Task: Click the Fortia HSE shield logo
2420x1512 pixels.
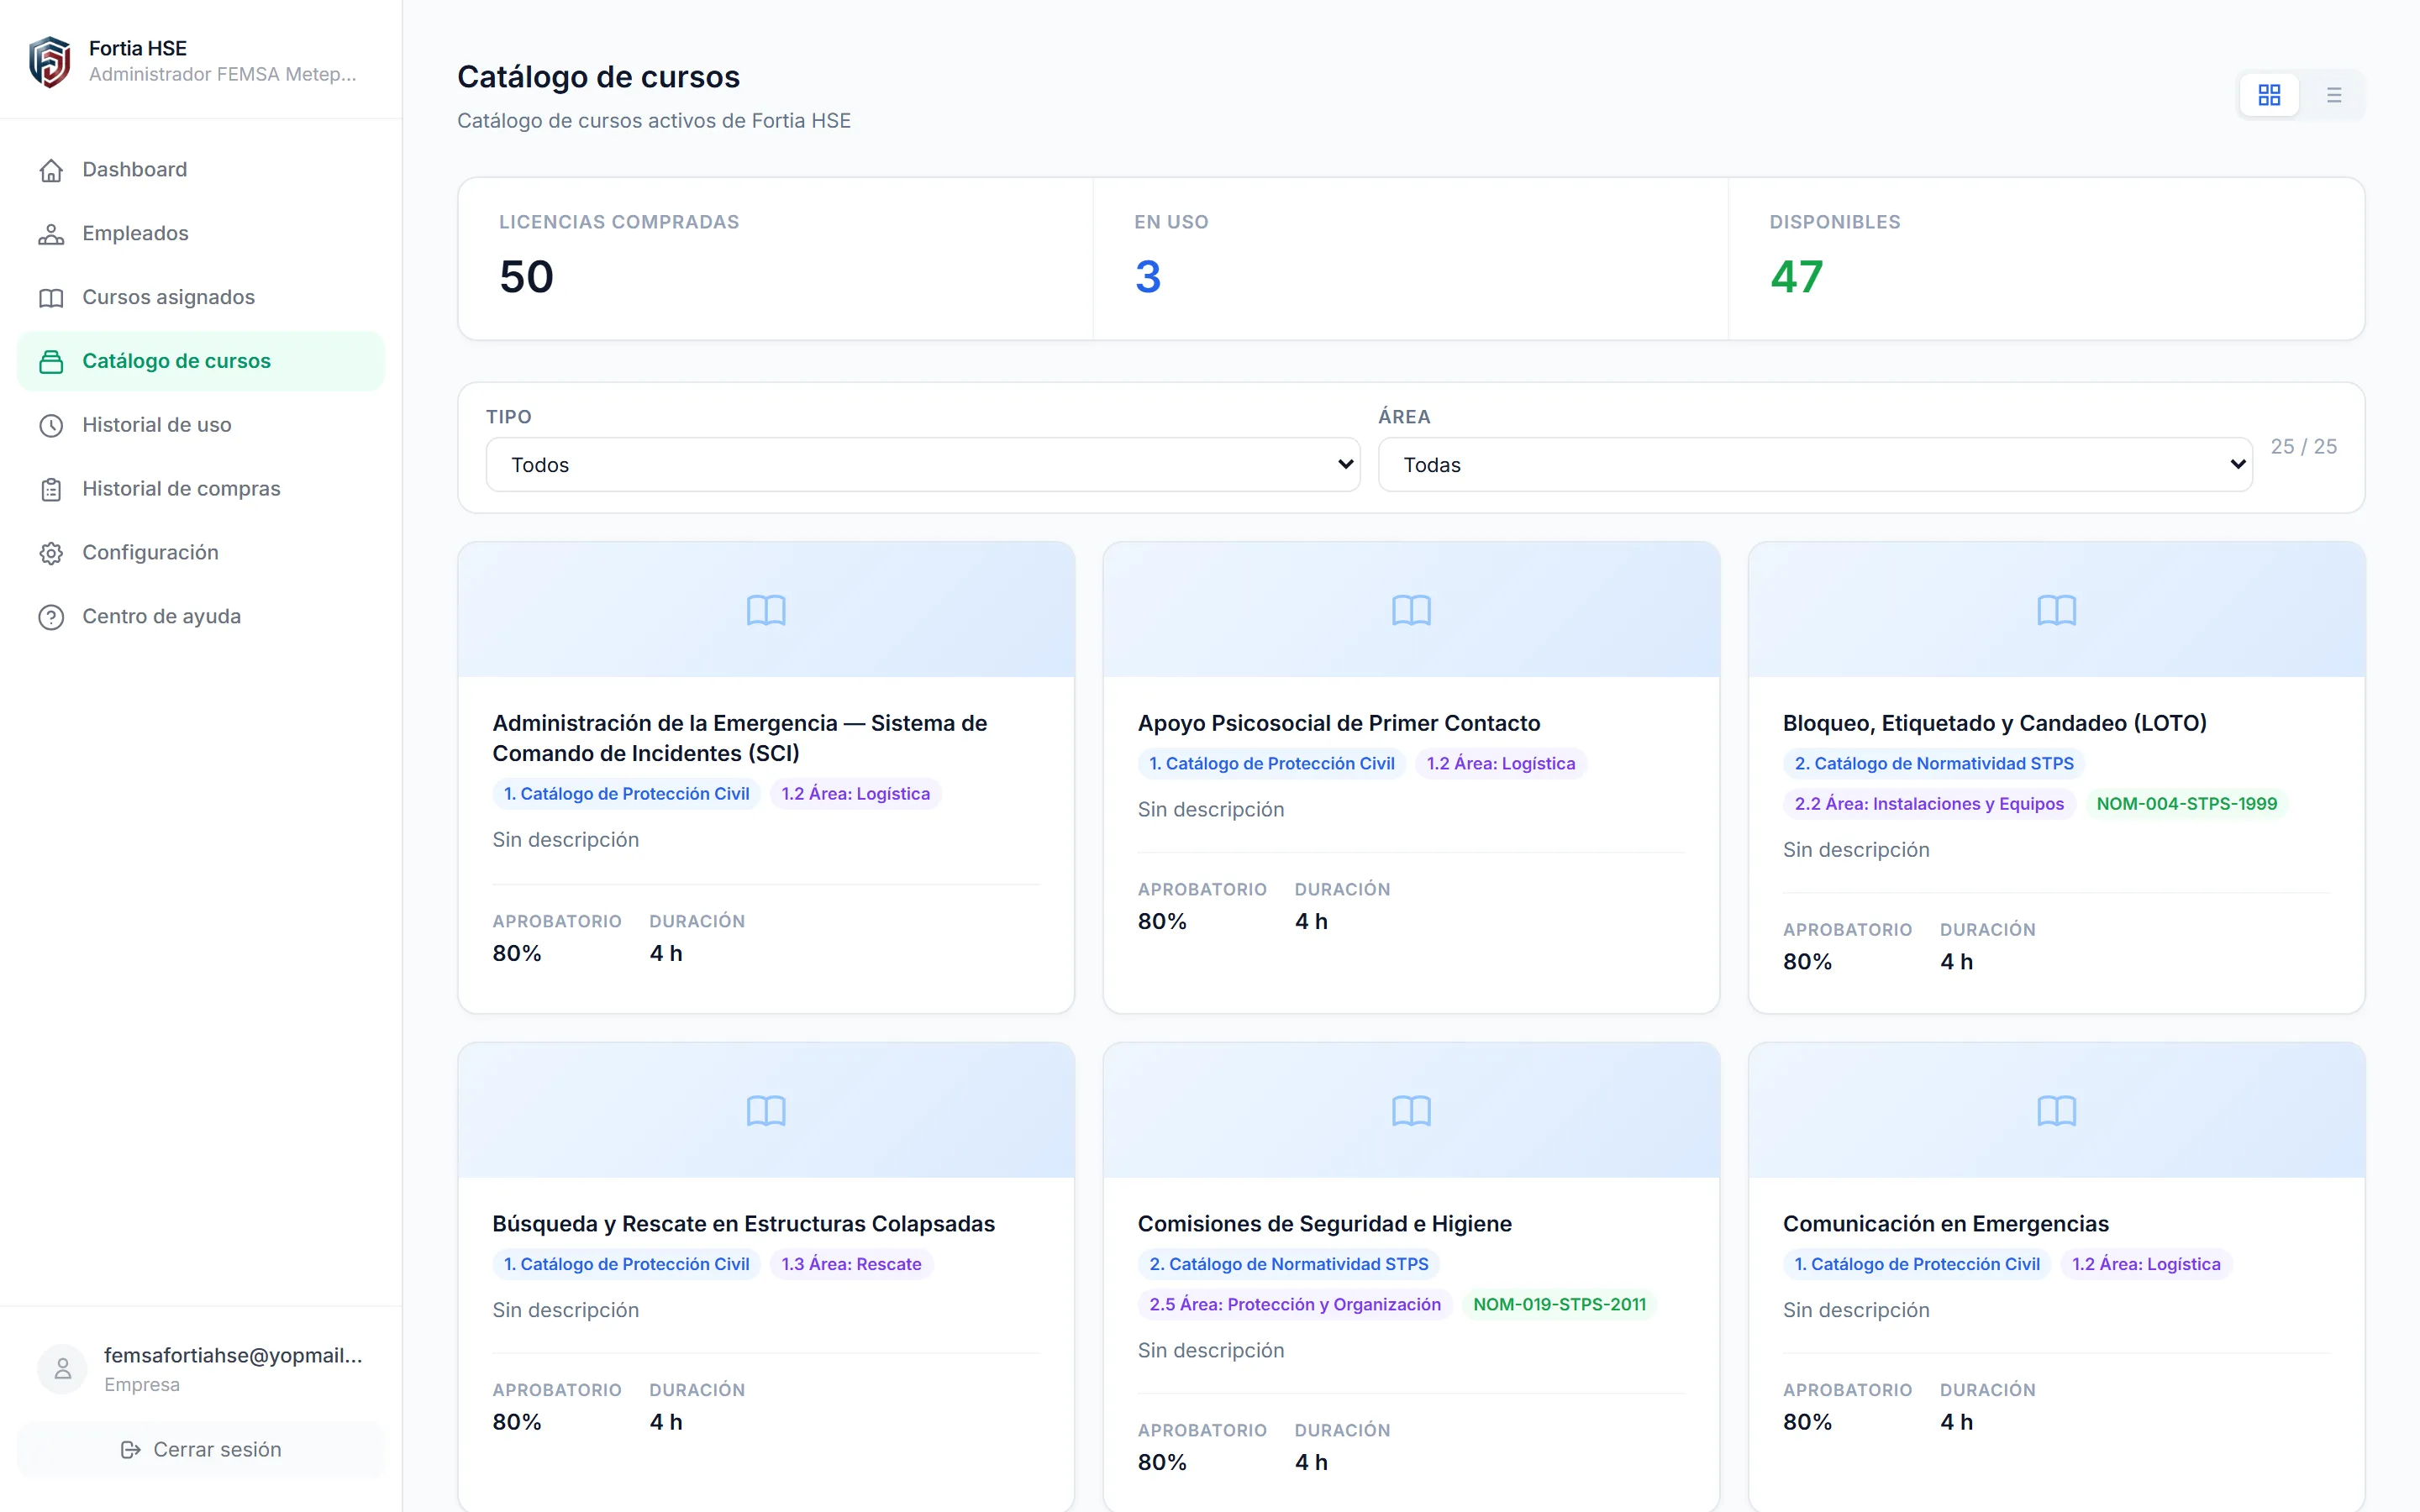Action: [x=49, y=61]
